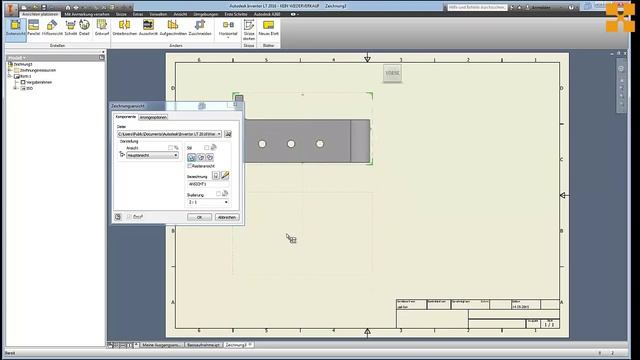Click the dialog help icon bottom-left

[x=118, y=217]
